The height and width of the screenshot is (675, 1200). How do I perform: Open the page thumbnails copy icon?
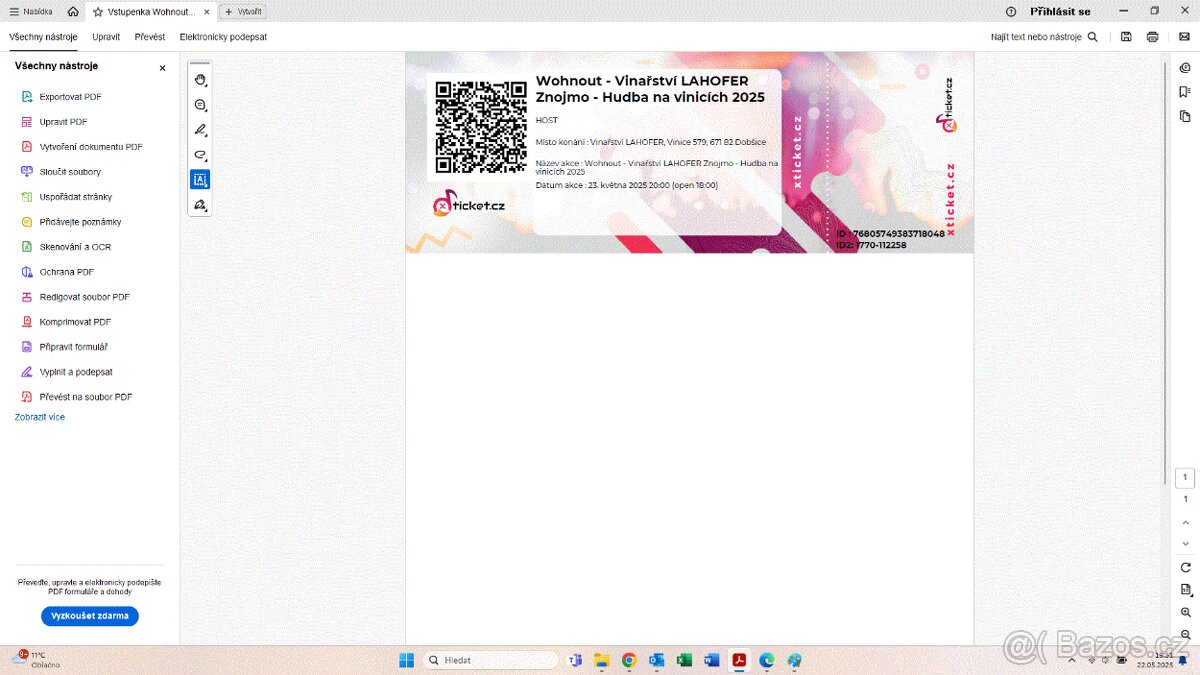(1185, 116)
